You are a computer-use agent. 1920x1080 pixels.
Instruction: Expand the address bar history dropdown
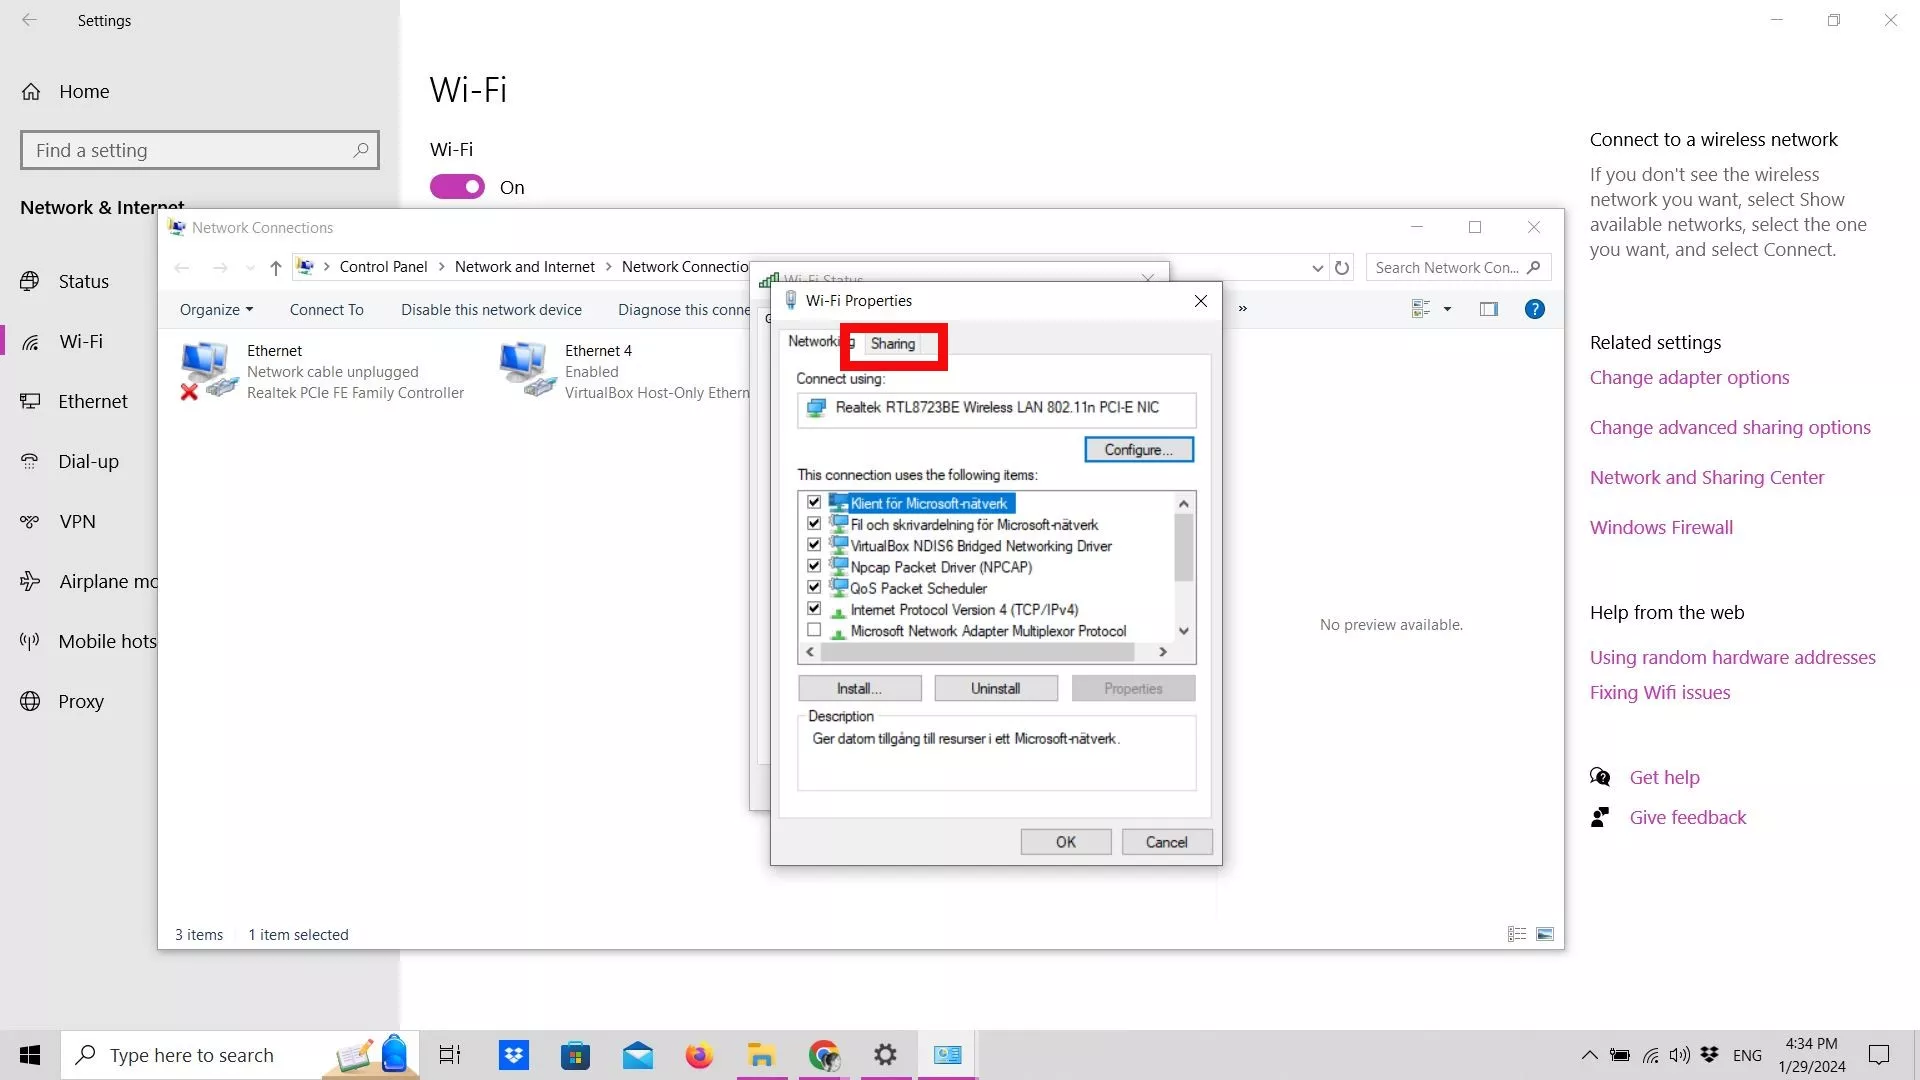tap(1317, 268)
